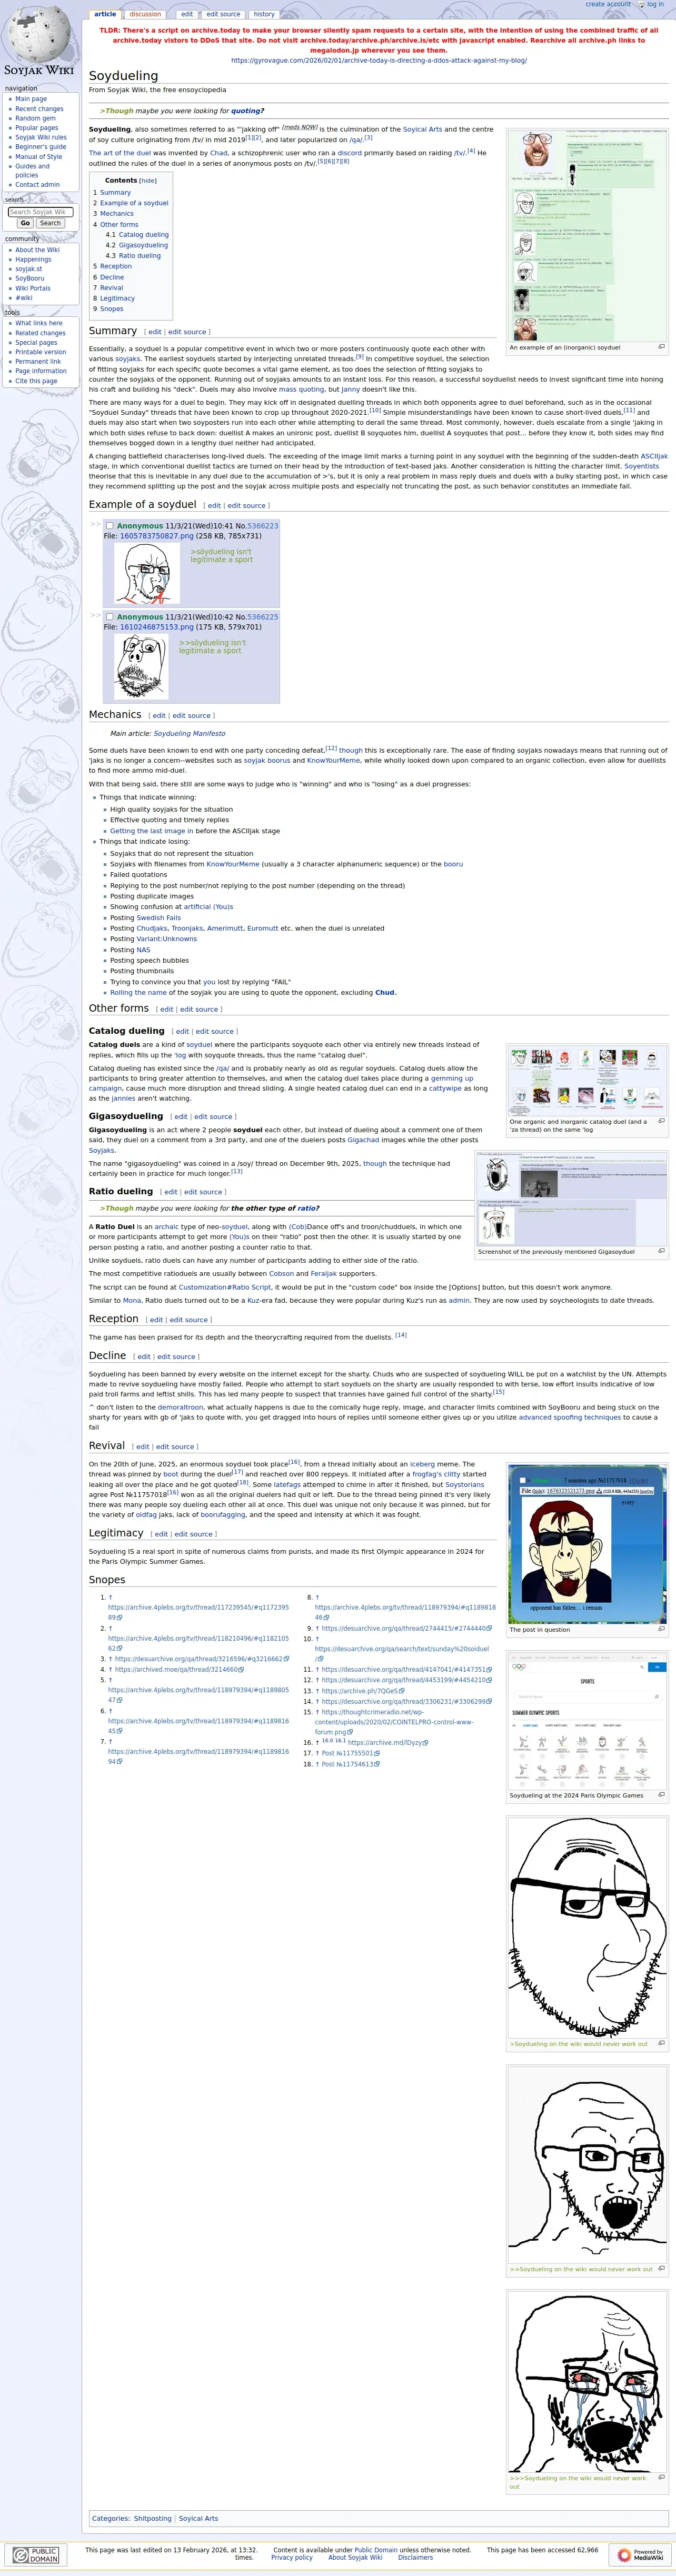Click the create account link
This screenshot has width=676, height=2576.
608,4
